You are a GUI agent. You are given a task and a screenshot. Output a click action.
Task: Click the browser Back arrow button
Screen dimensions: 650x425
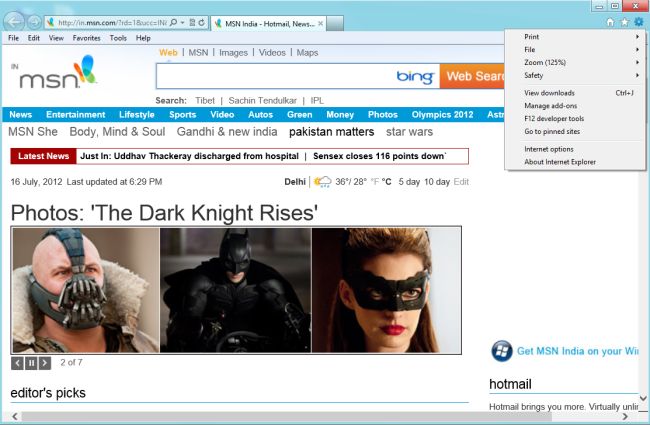14,22
